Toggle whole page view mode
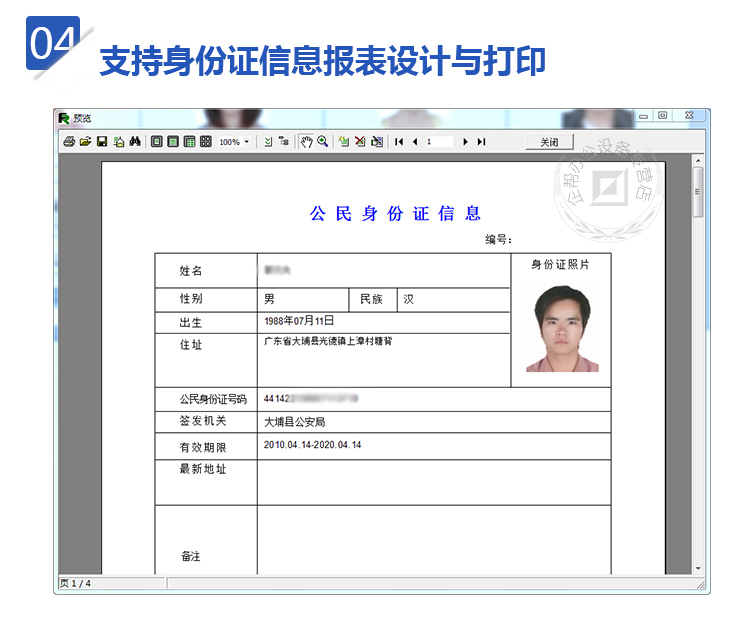This screenshot has width=750, height=626. click(157, 142)
